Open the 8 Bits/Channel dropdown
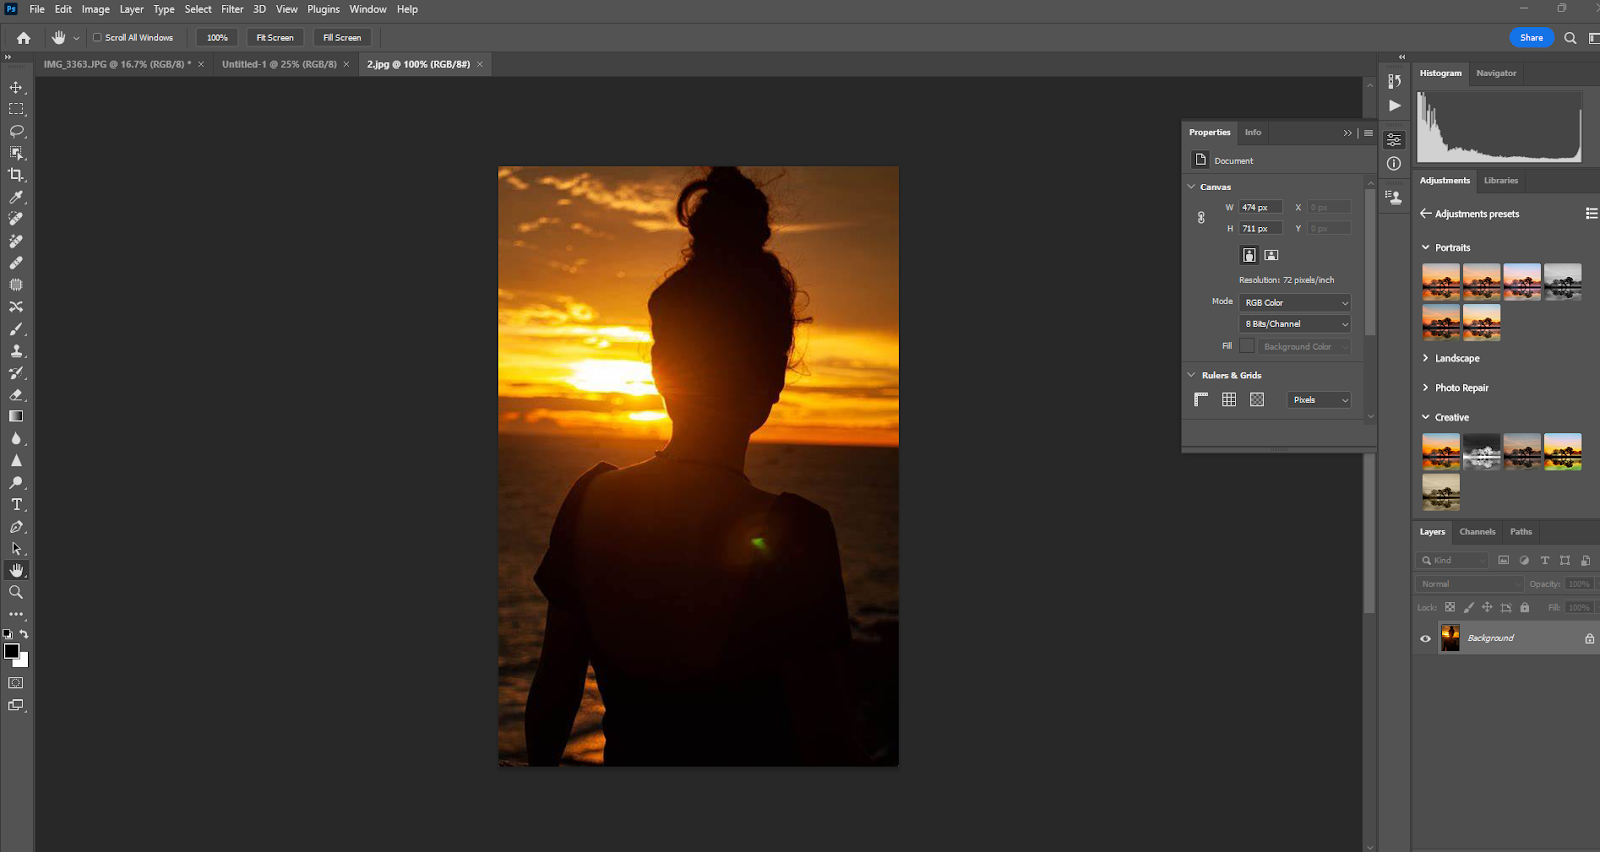The image size is (1600, 852). tap(1295, 324)
